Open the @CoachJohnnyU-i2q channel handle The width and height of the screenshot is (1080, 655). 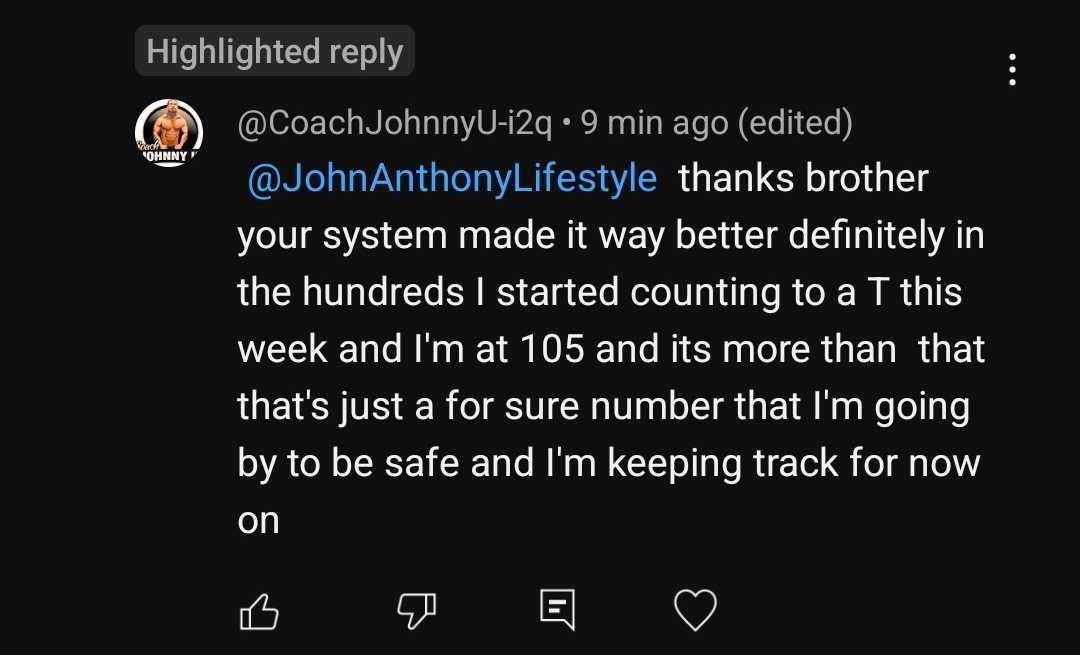click(x=394, y=123)
